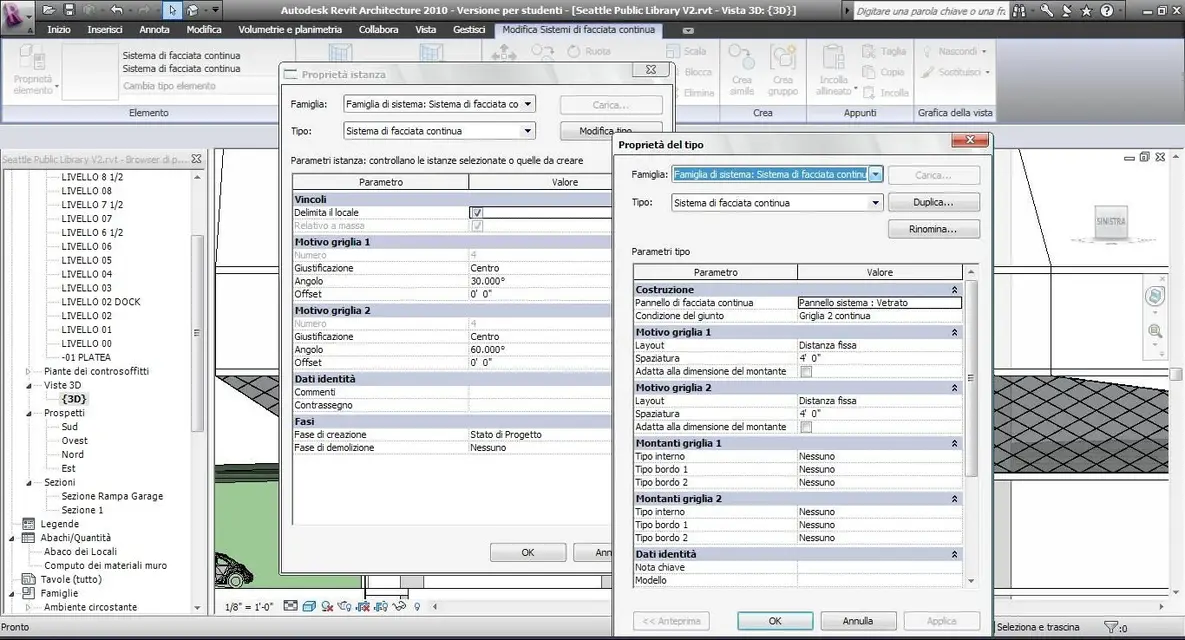Open Famiglia dropdown in Proprietà istanza dialog
Image resolution: width=1185 pixels, height=640 pixels.
(528, 104)
